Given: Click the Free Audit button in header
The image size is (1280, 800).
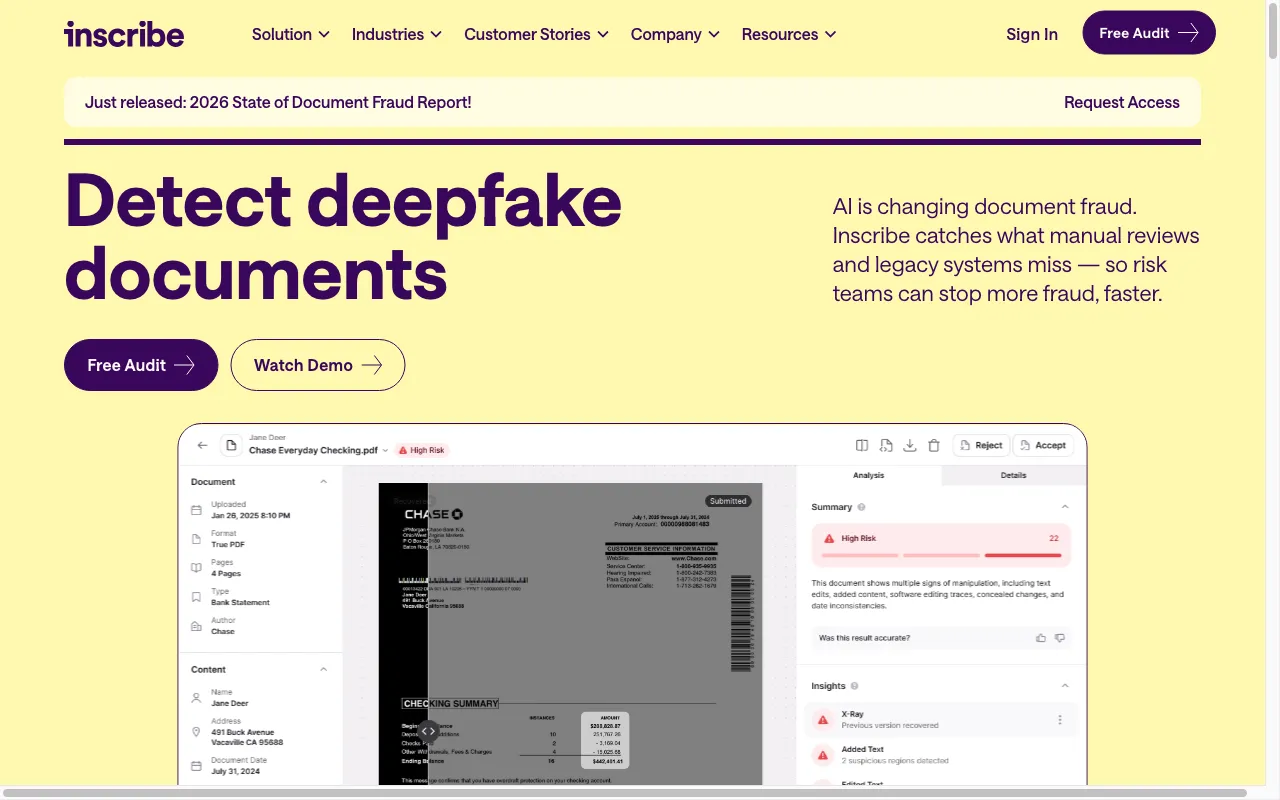Looking at the screenshot, I should click(1149, 33).
